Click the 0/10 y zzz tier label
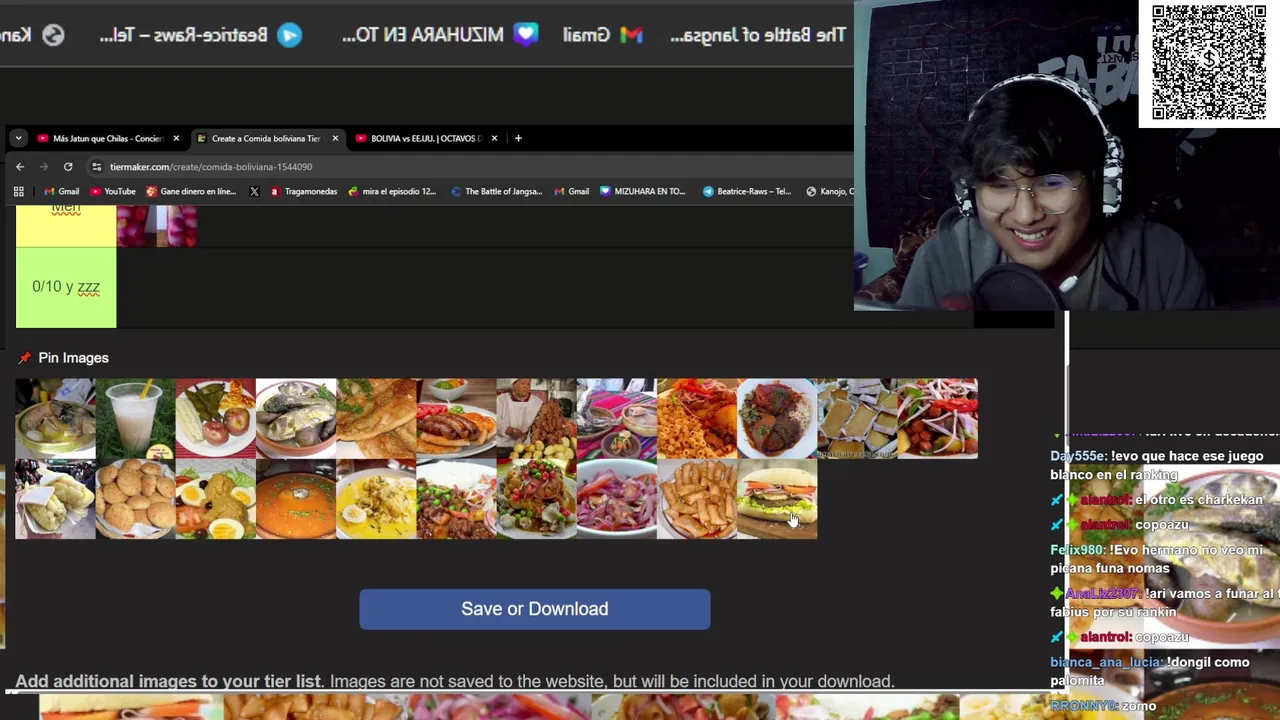This screenshot has width=1280, height=720. tap(66, 287)
